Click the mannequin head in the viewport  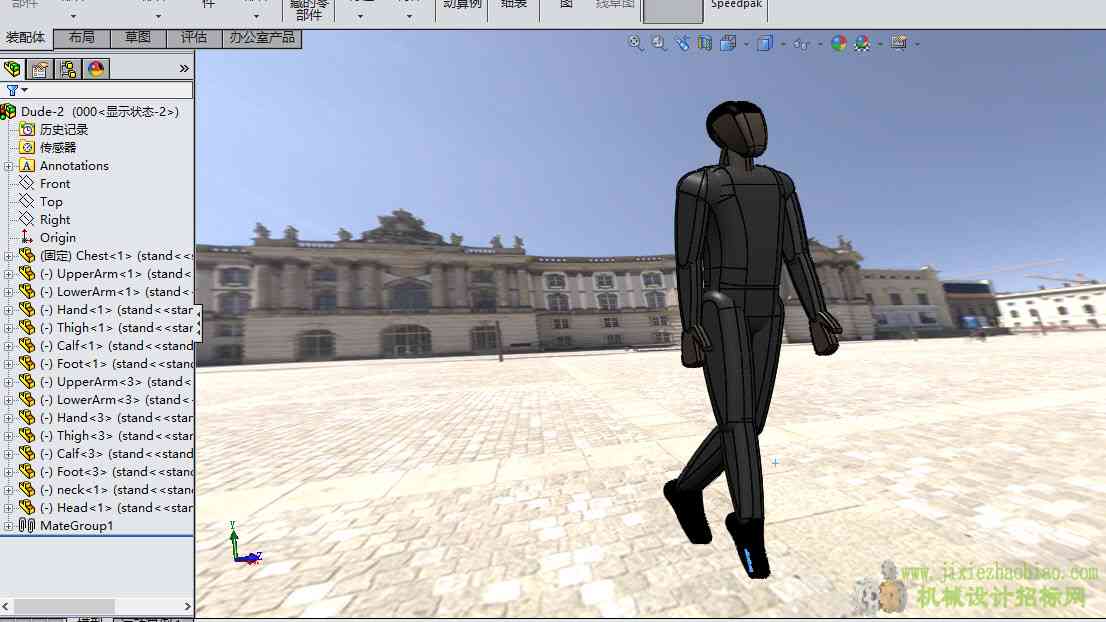(736, 130)
